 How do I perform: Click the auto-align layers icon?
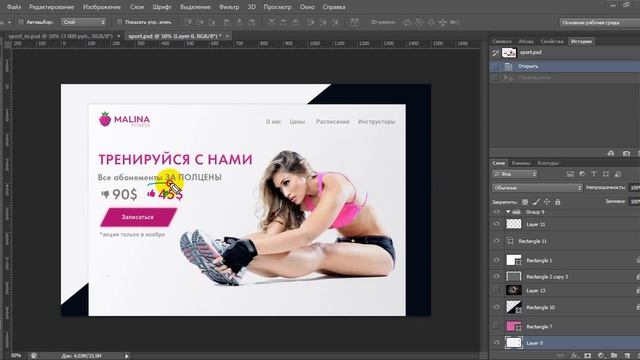(x=355, y=22)
